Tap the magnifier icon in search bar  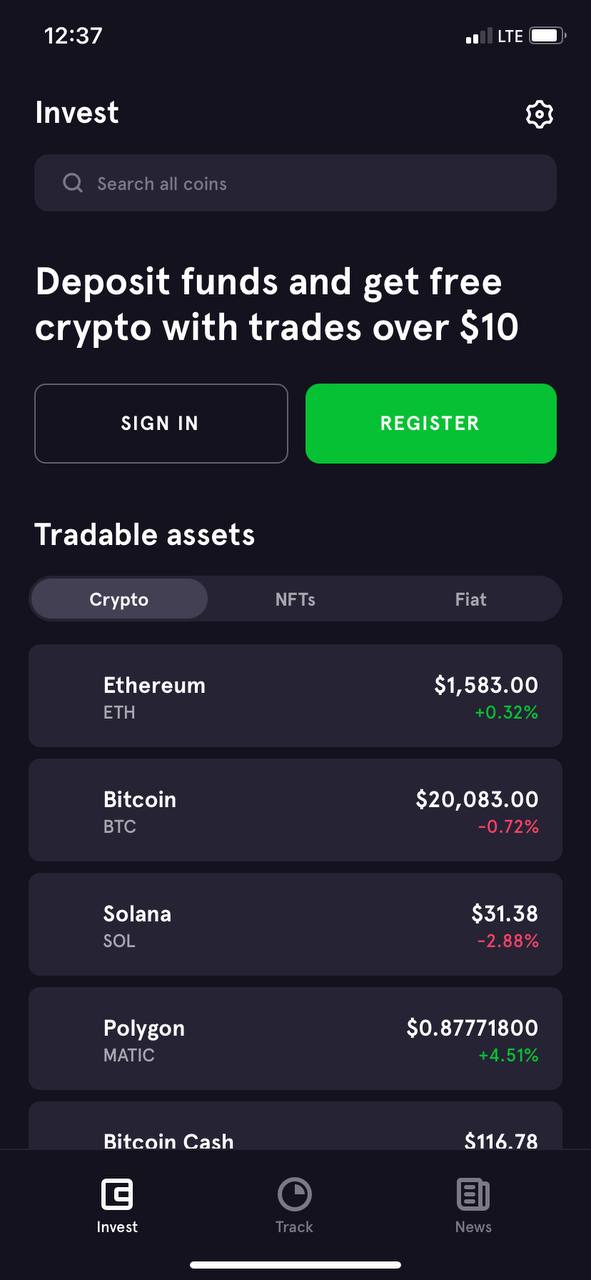tap(73, 183)
